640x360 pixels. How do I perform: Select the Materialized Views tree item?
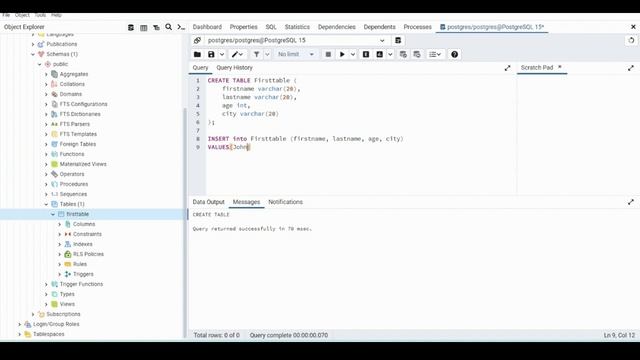tap(83, 164)
